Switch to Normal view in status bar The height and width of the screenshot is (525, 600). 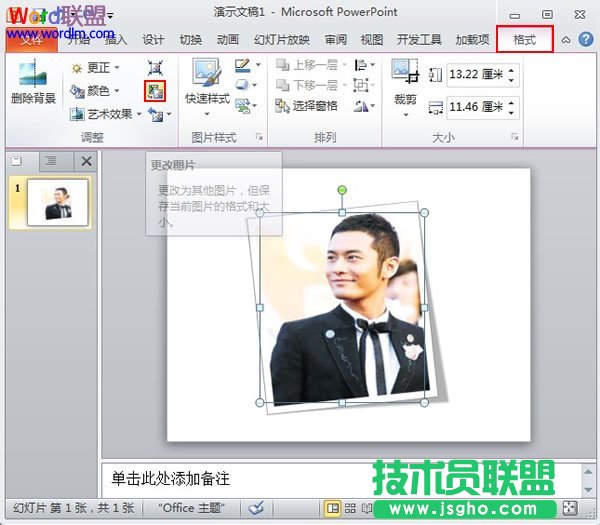click(331, 508)
